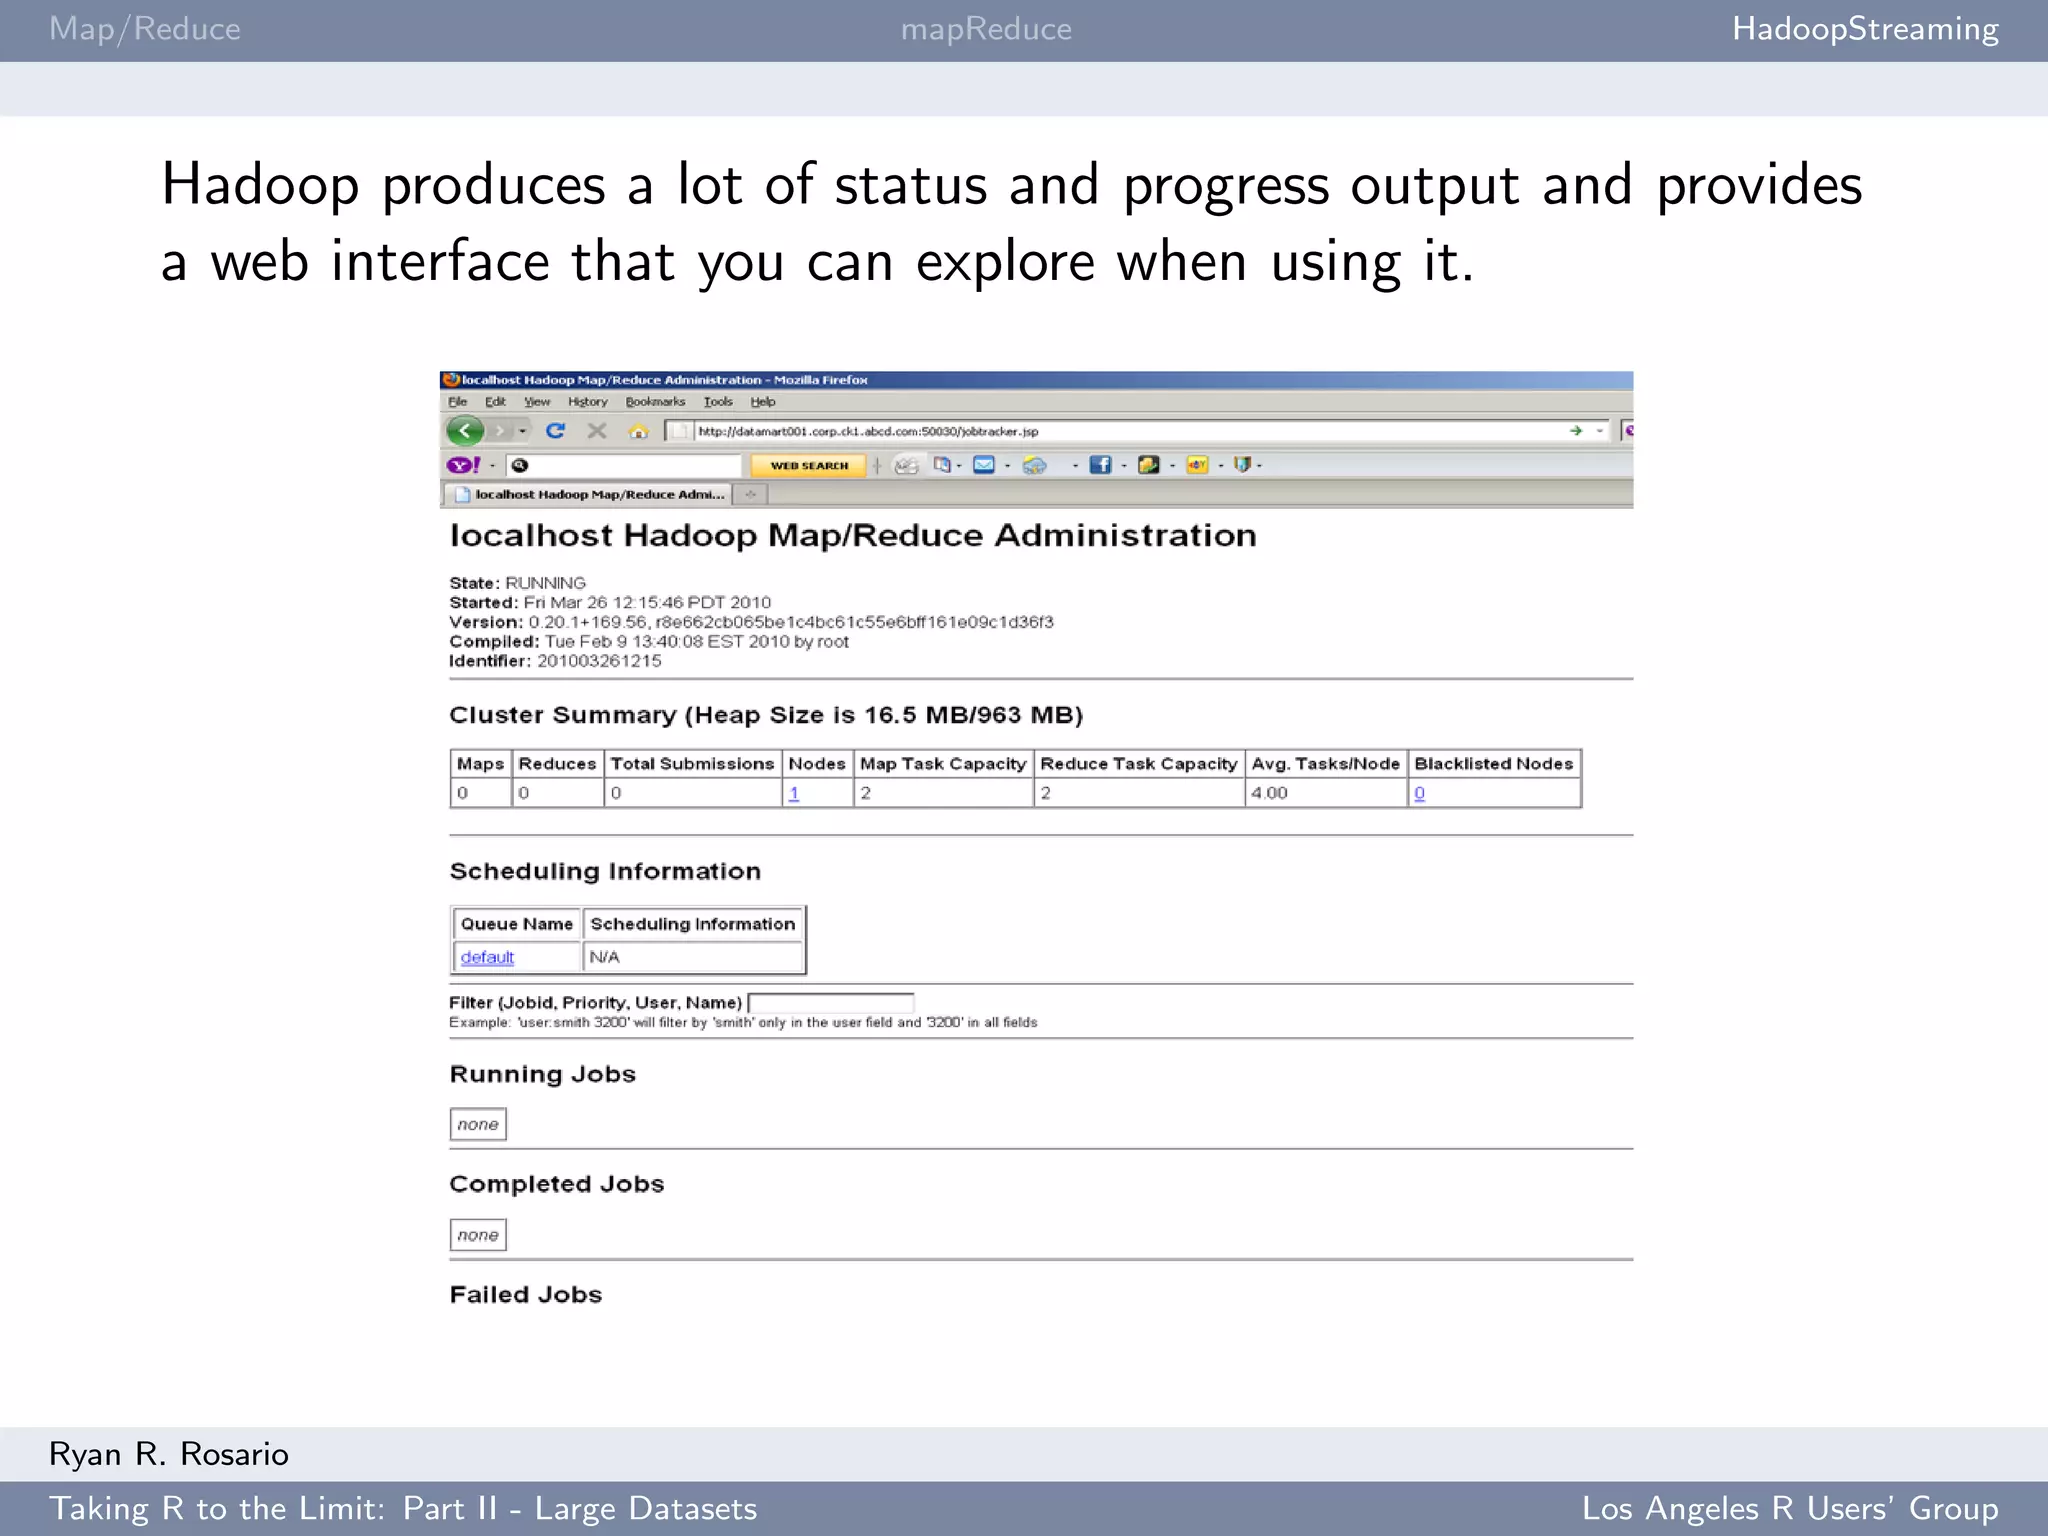
Task: Open the History menu
Action: (588, 402)
